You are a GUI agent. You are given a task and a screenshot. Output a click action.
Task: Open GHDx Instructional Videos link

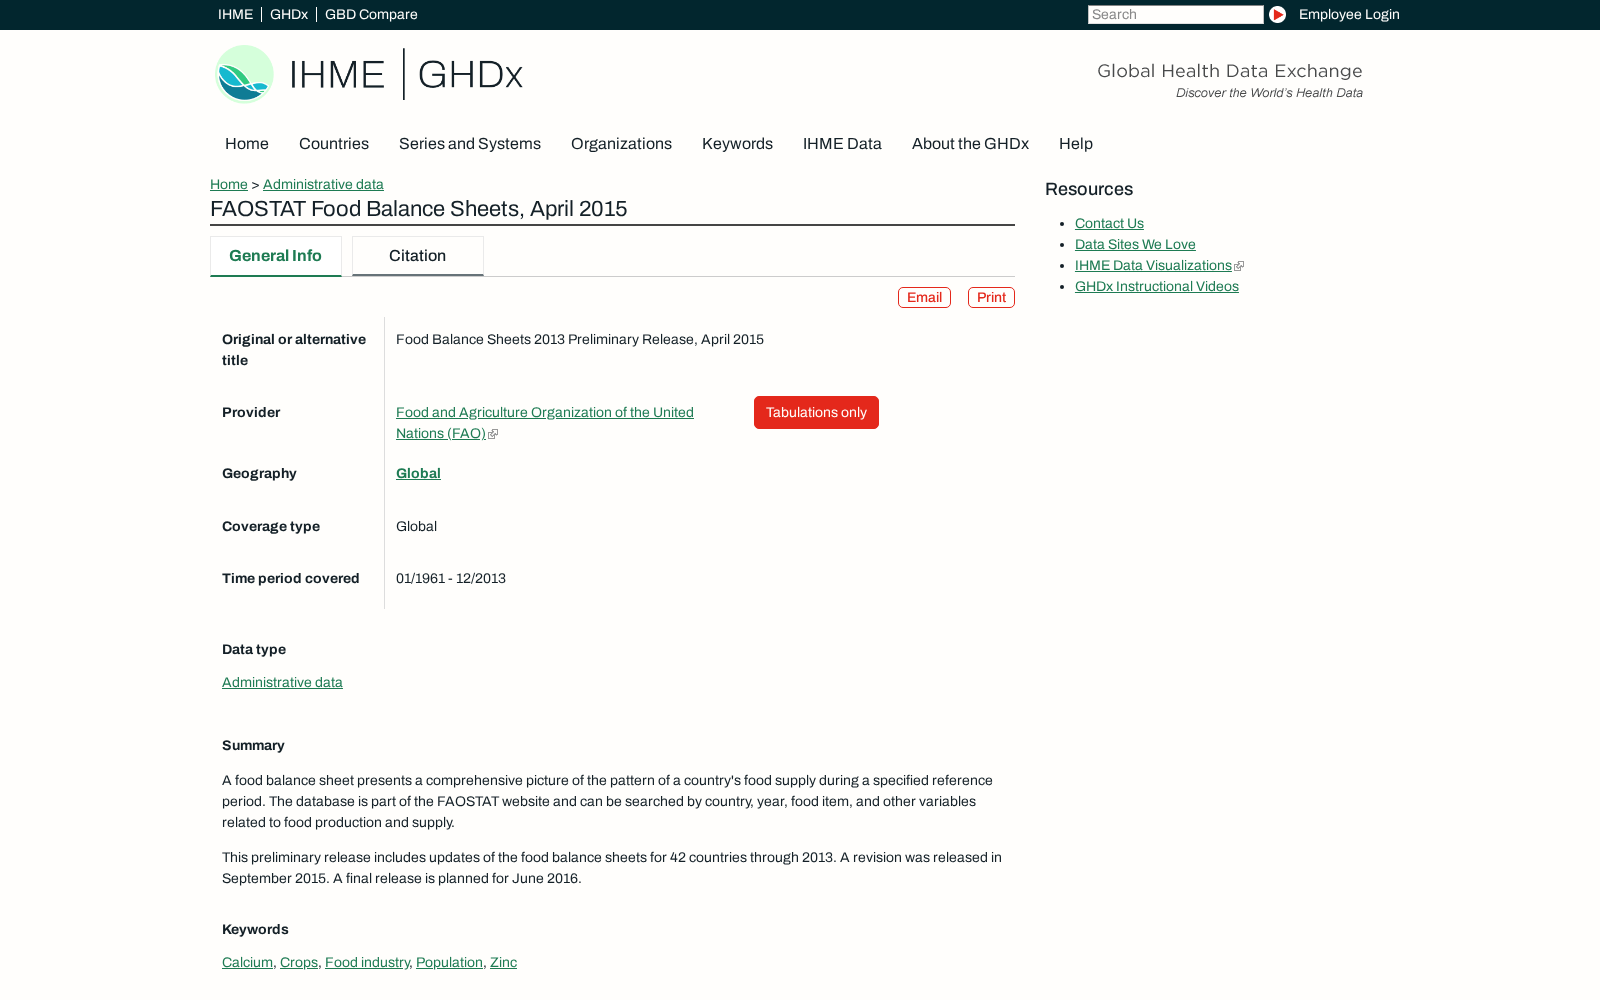[1157, 287]
